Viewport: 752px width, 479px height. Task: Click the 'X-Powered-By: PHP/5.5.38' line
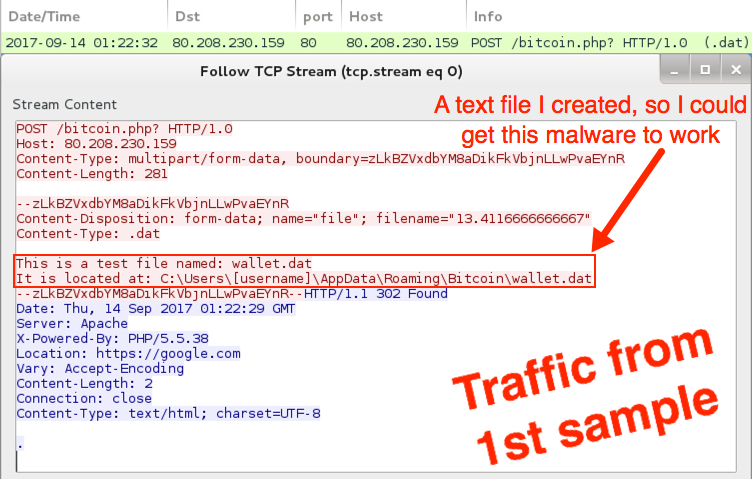(x=112, y=339)
